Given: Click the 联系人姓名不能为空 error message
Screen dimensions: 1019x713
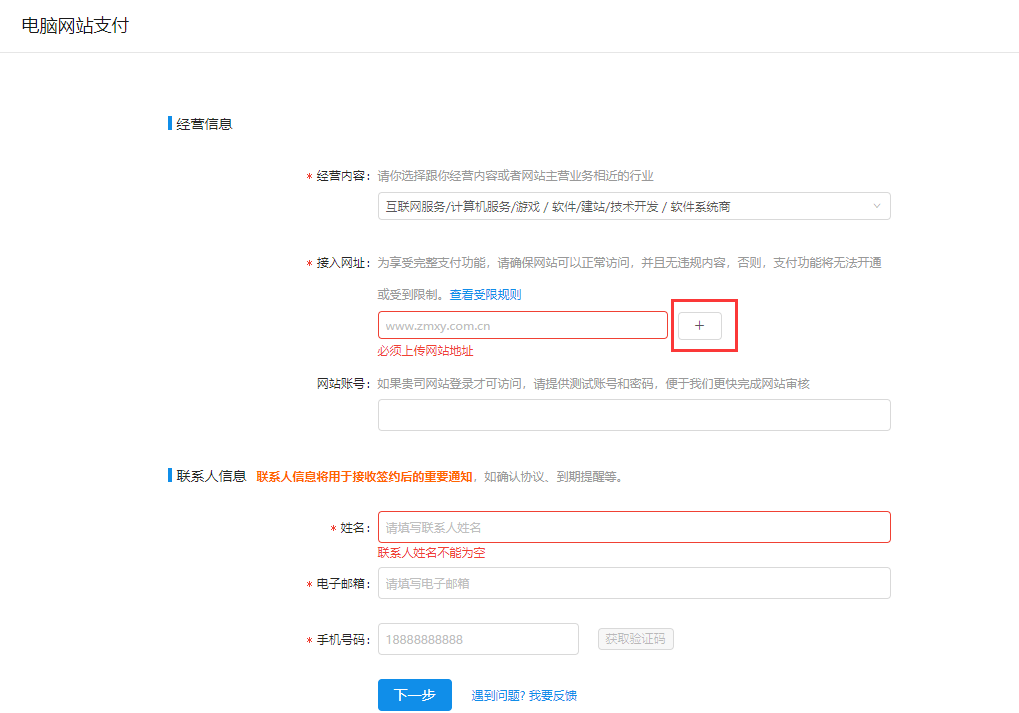Looking at the screenshot, I should 432,552.
